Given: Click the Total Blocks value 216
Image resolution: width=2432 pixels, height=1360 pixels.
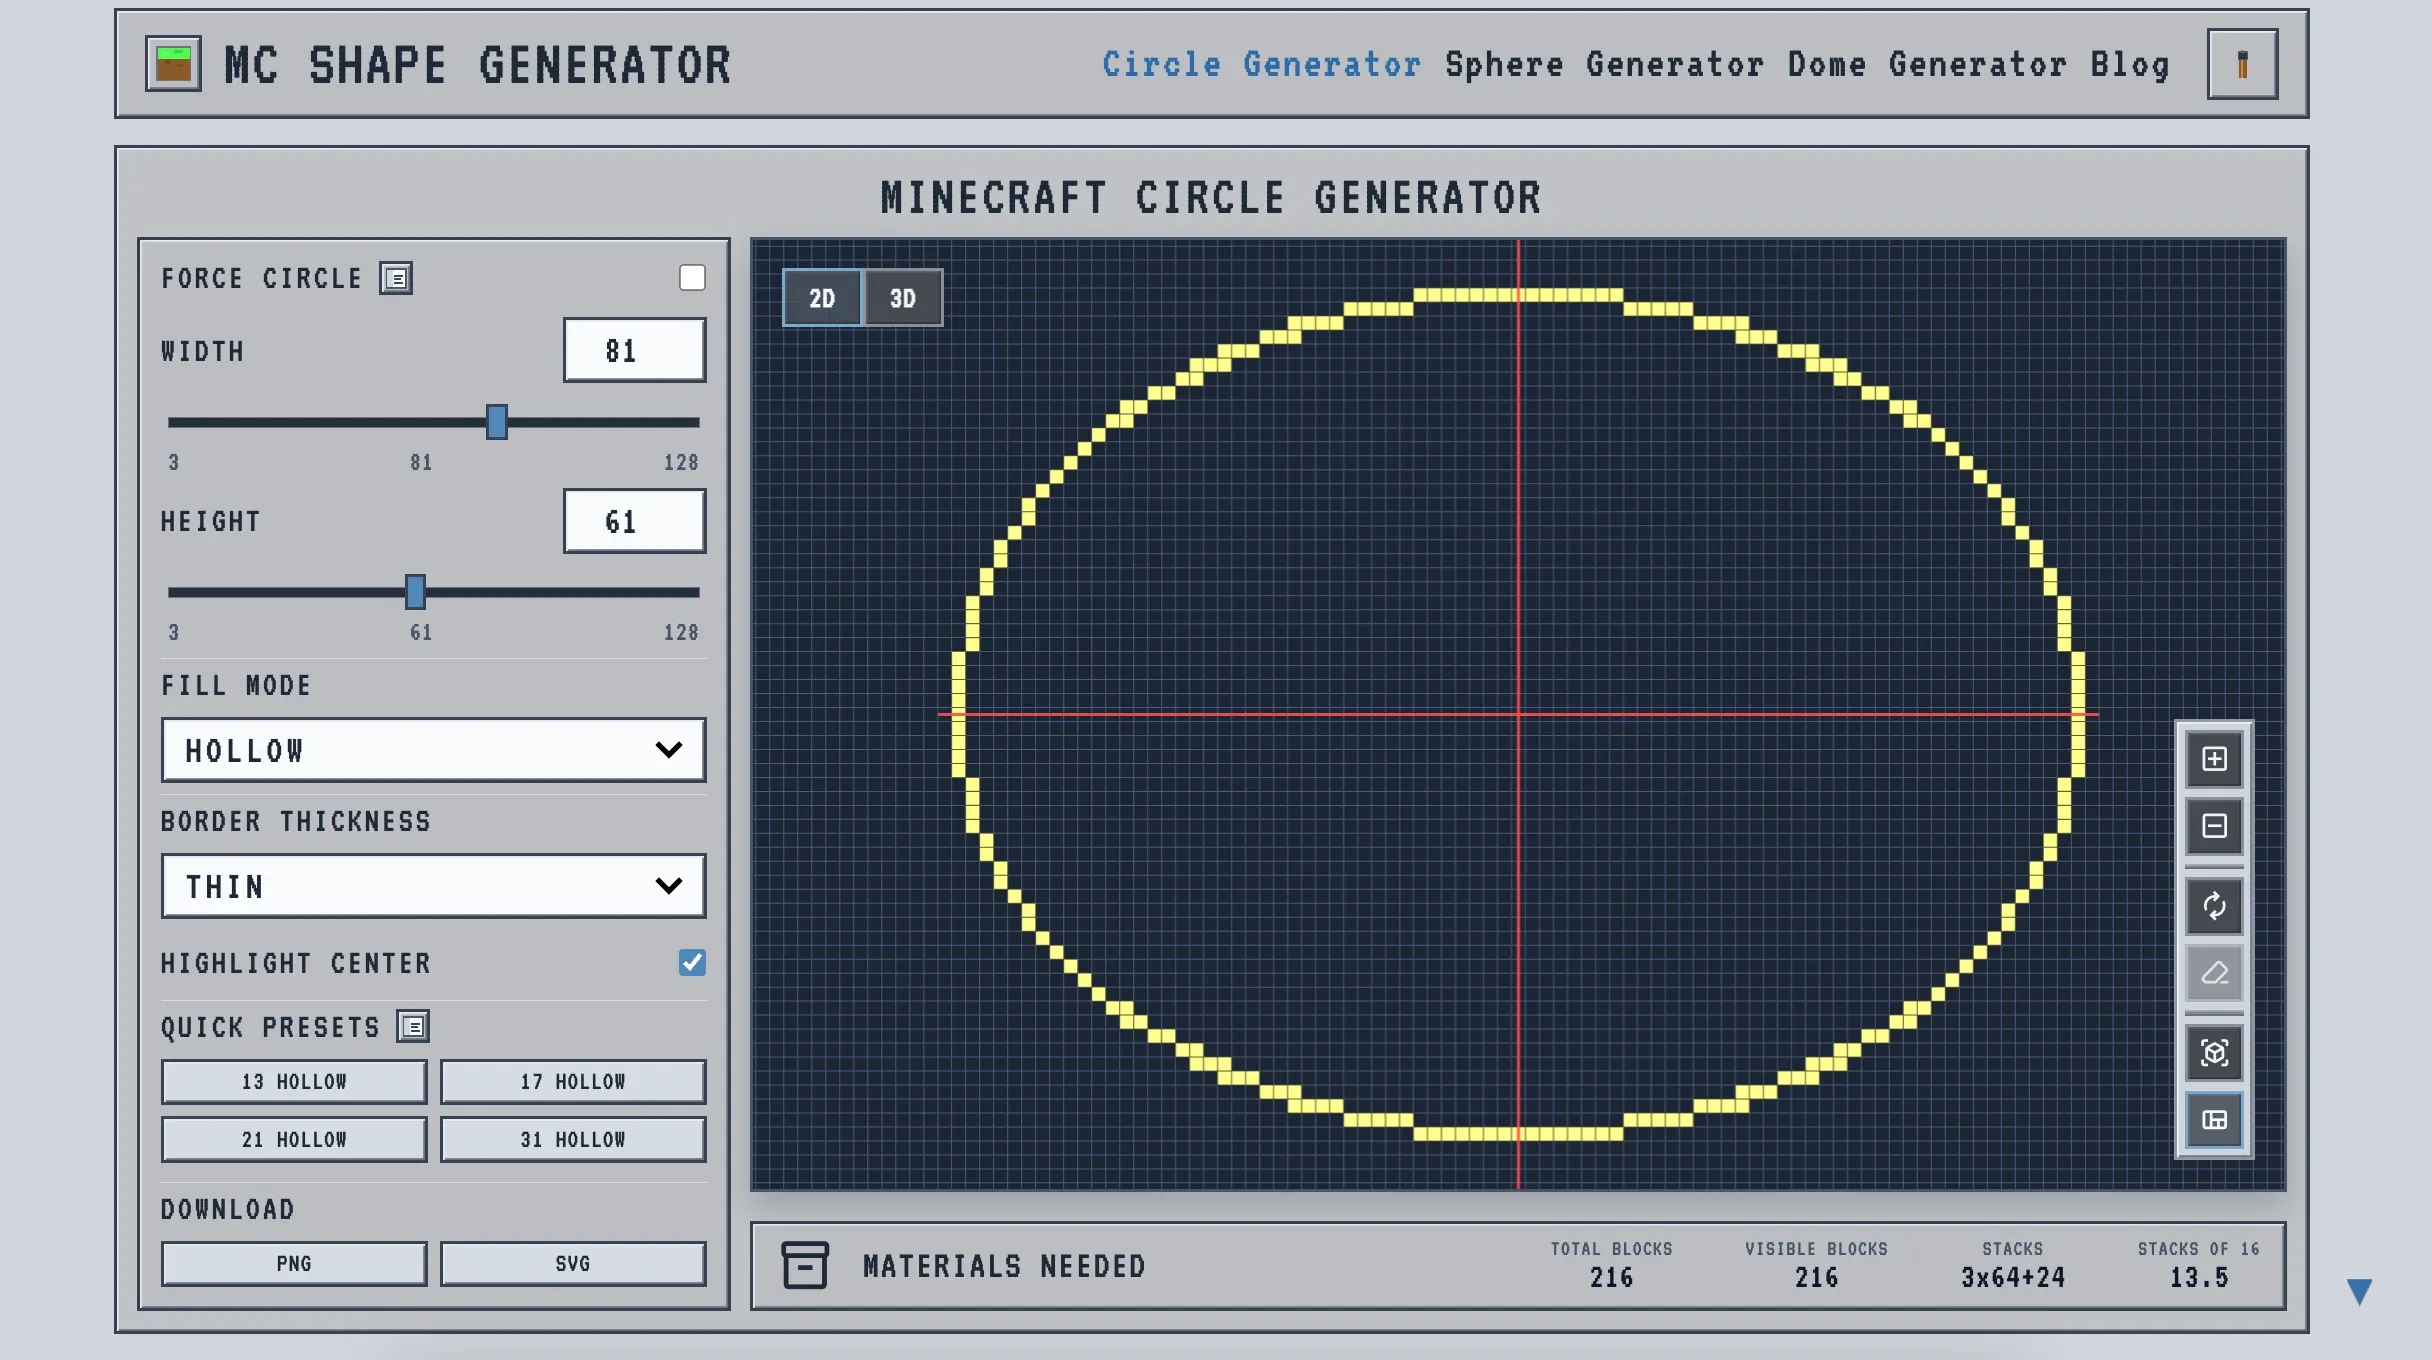Looking at the screenshot, I should 1611,1278.
